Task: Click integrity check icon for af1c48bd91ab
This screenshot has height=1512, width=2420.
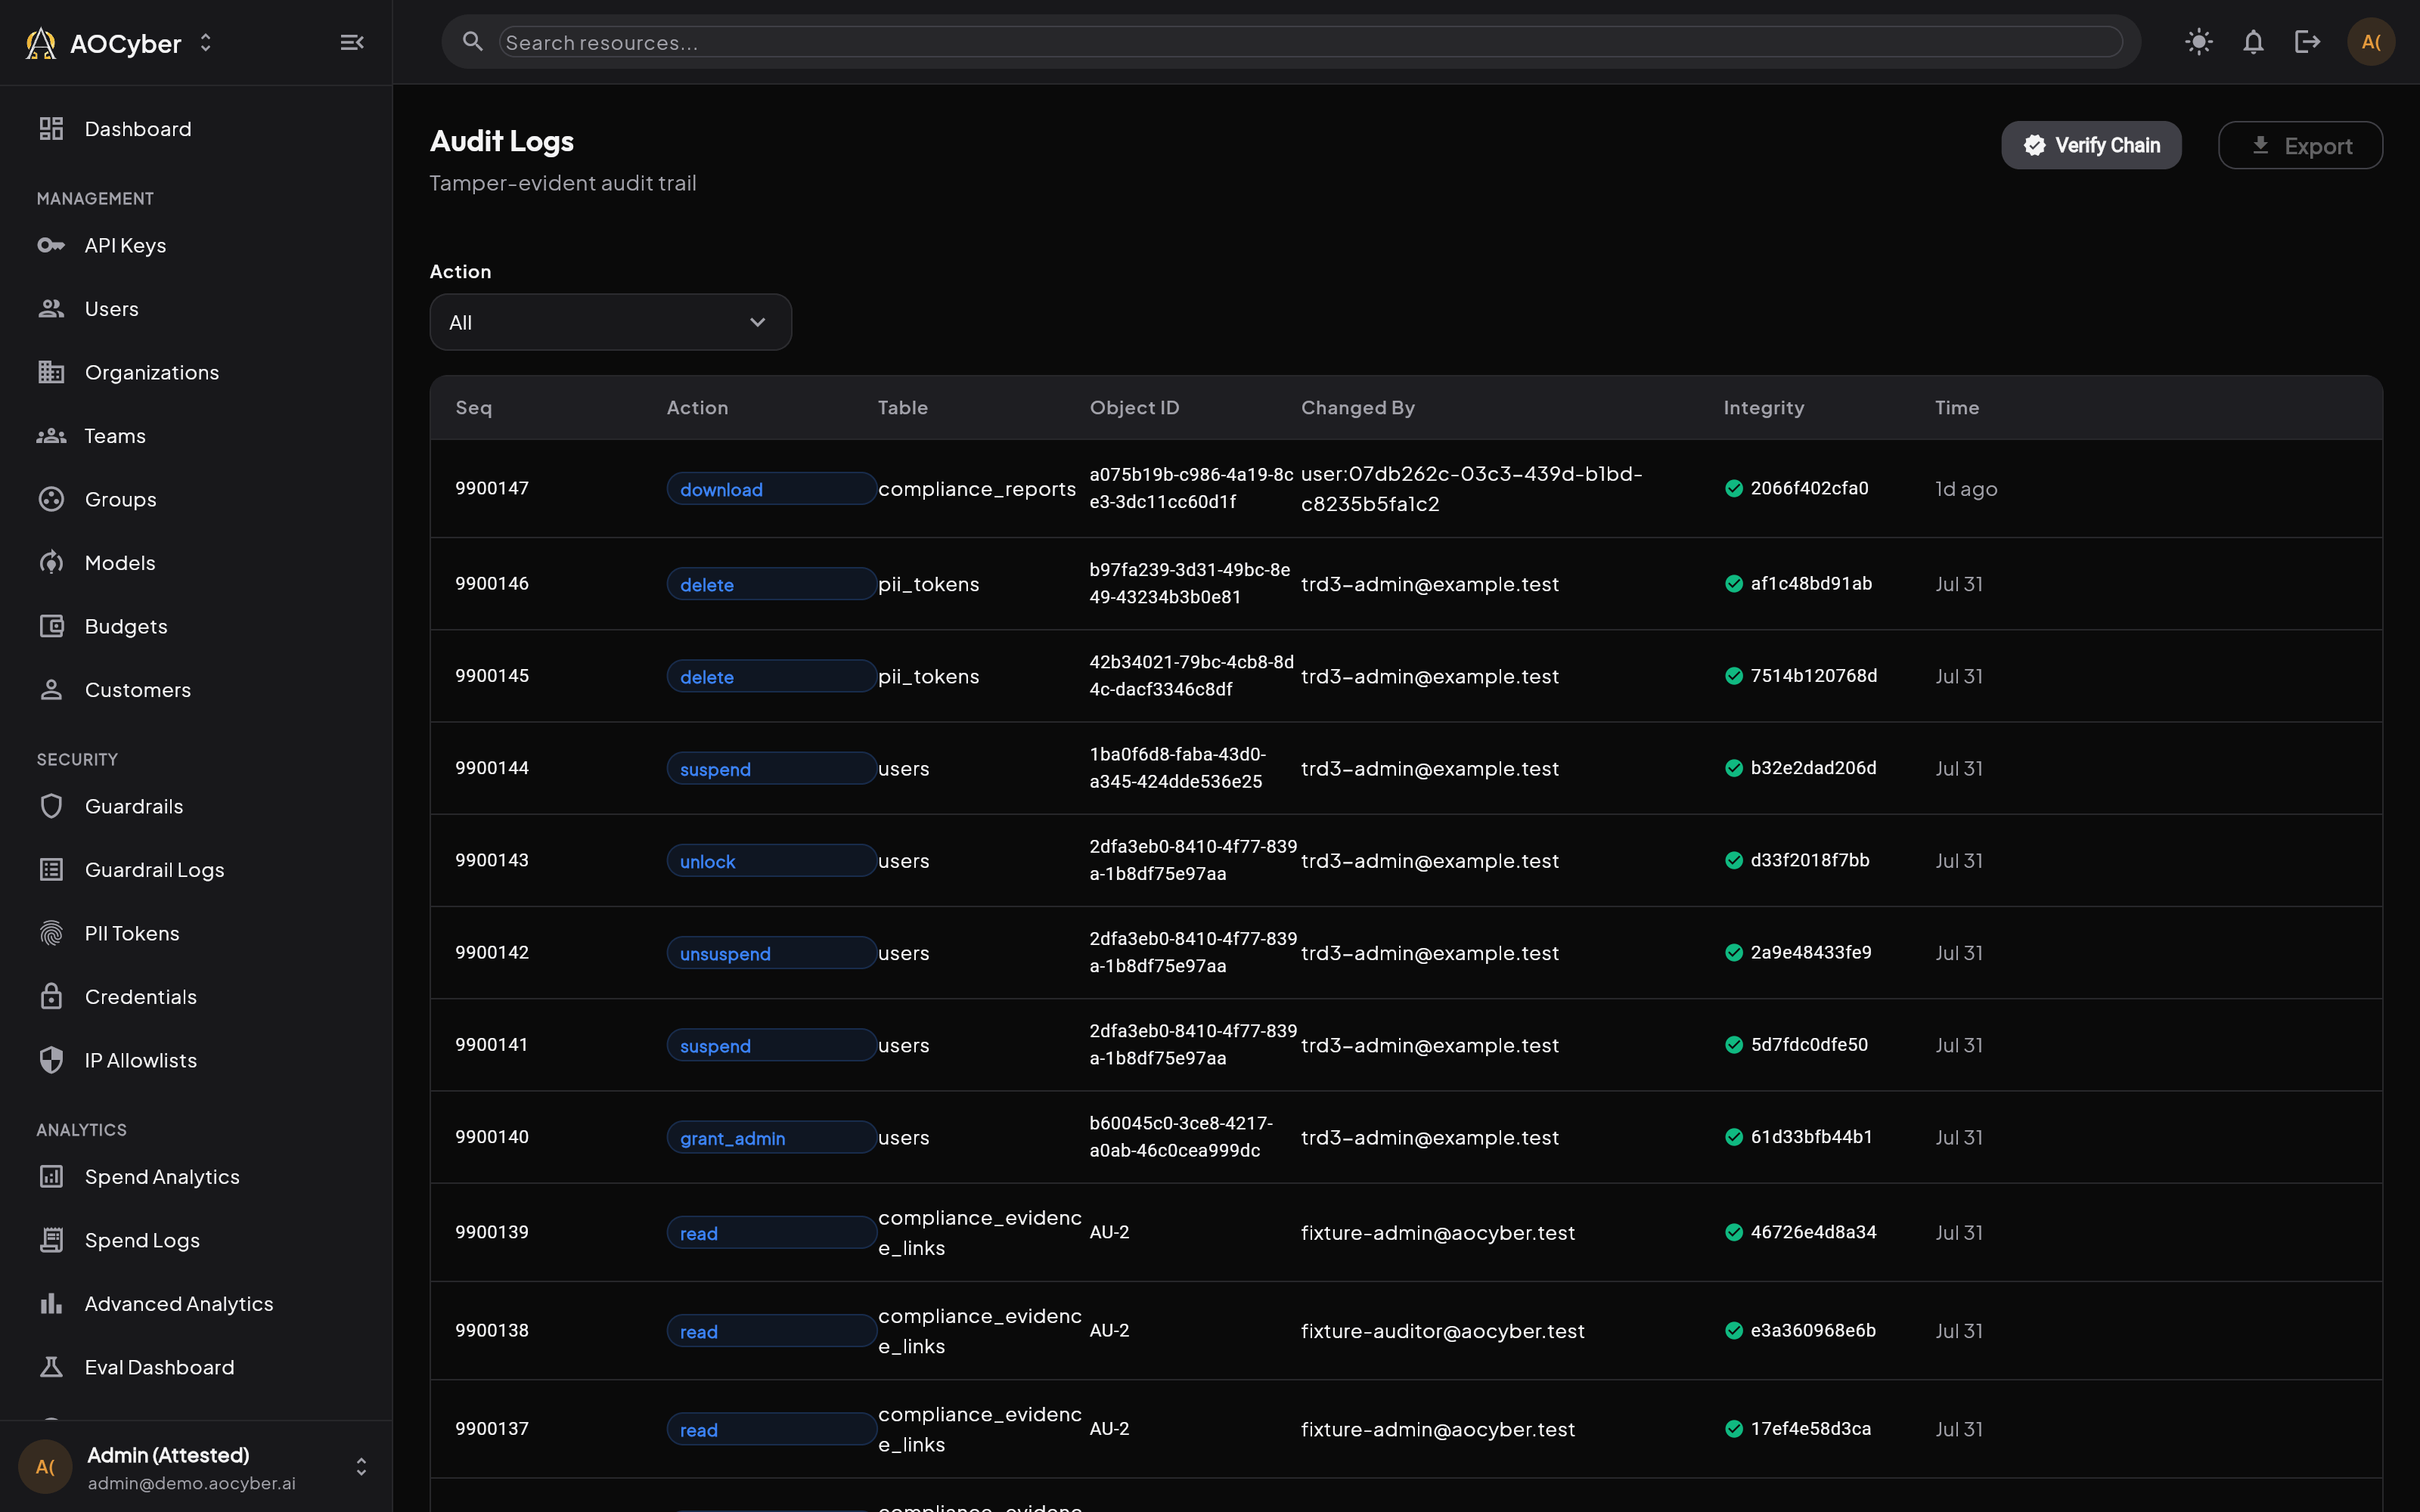Action: [x=1734, y=584]
